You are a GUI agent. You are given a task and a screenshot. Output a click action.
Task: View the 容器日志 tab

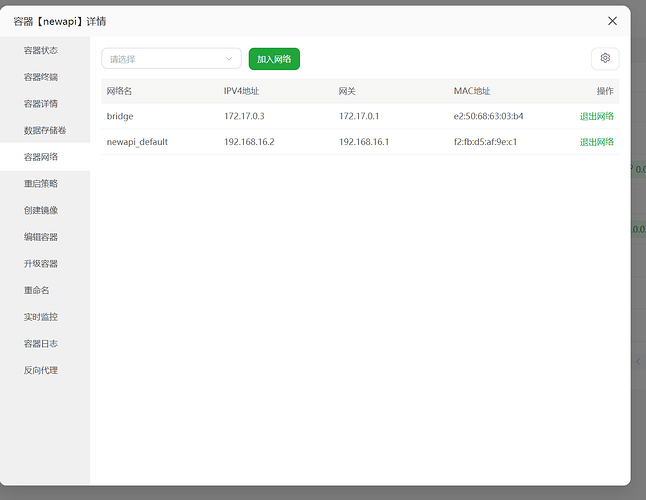point(45,343)
